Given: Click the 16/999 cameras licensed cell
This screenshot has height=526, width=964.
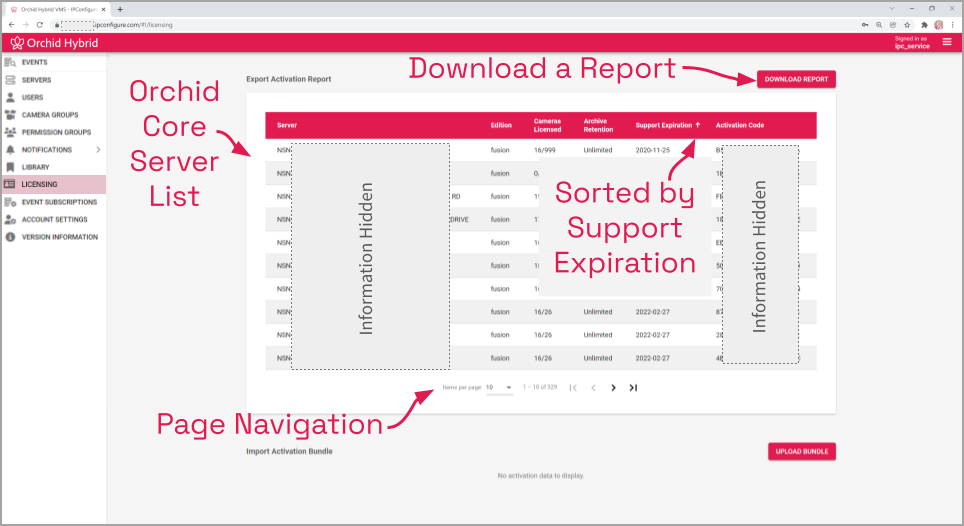Looking at the screenshot, I should 544,150.
